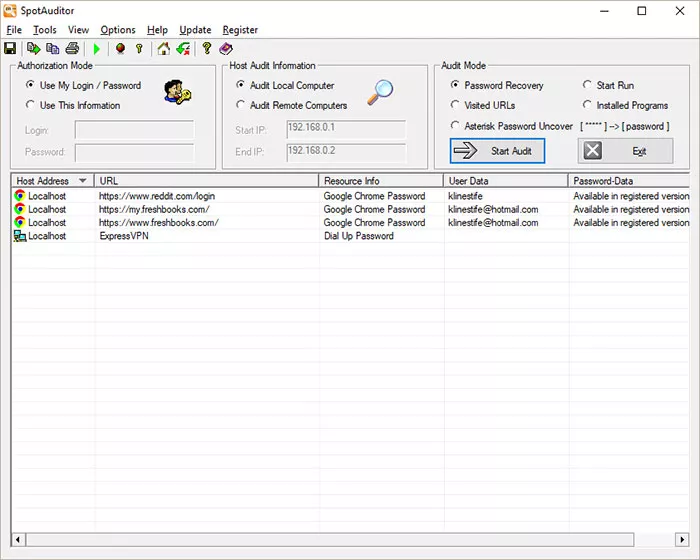Open the Register menu
The height and width of the screenshot is (560, 700).
(x=240, y=30)
